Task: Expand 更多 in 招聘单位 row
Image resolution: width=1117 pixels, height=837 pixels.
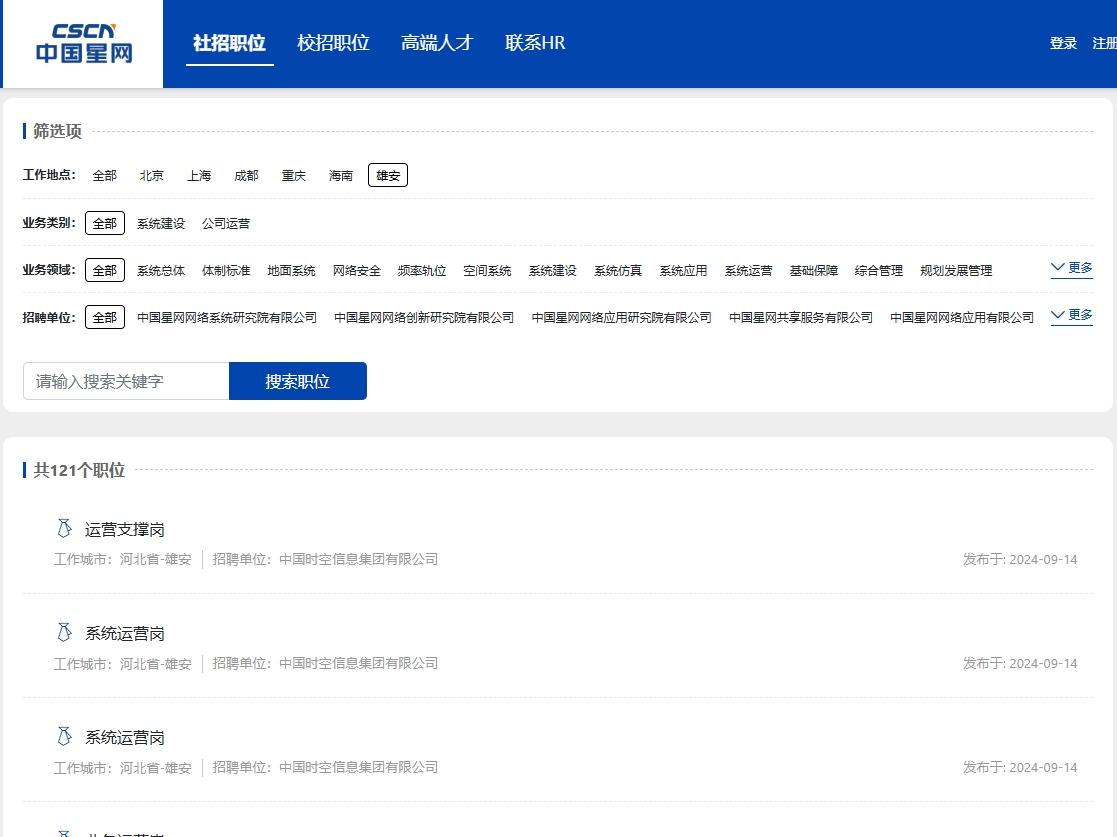Action: pos(1071,315)
